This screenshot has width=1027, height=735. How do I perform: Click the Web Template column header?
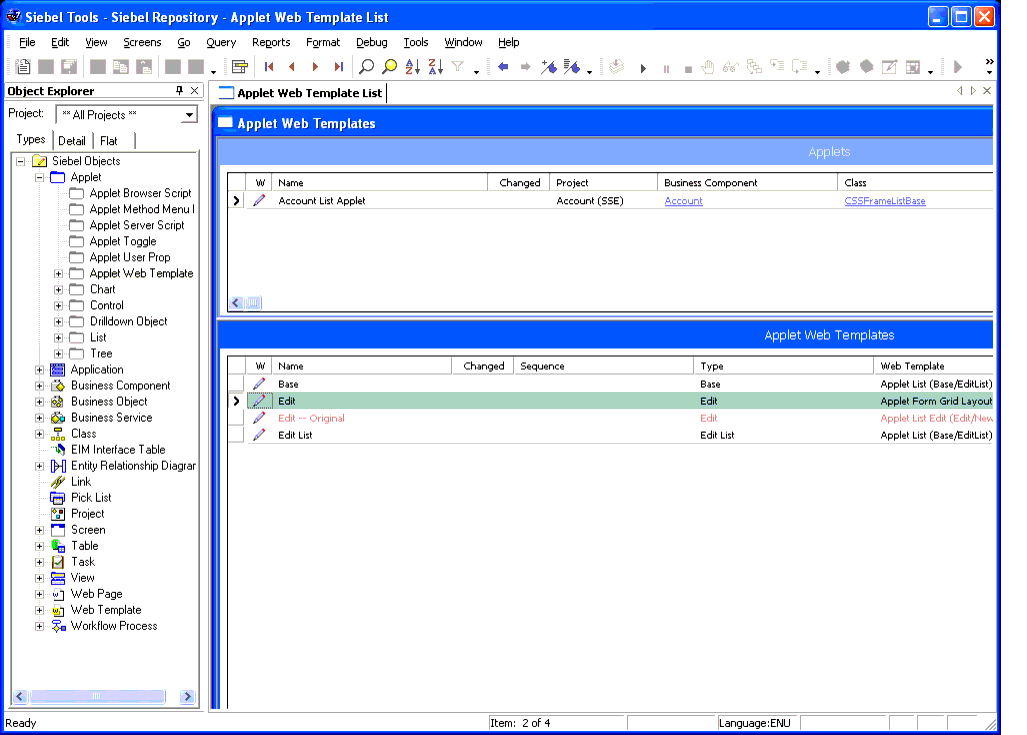click(x=933, y=366)
